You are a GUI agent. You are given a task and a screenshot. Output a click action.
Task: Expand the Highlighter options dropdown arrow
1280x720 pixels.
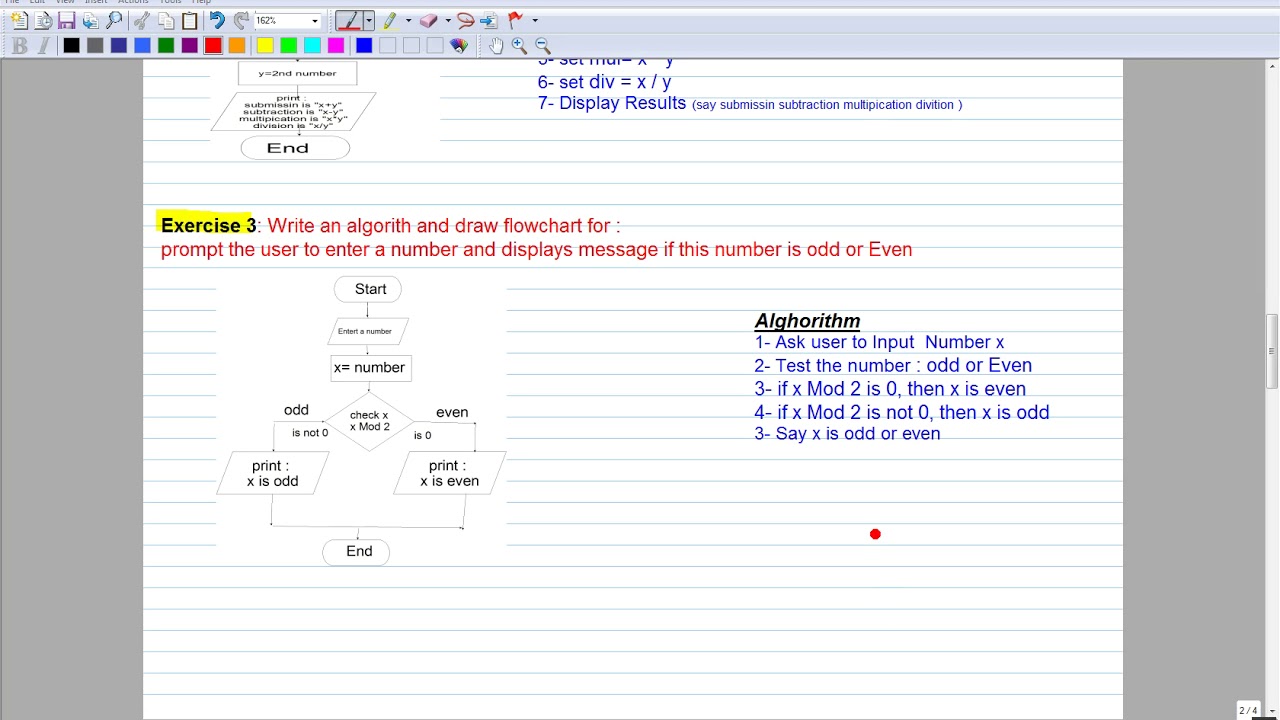tap(408, 20)
